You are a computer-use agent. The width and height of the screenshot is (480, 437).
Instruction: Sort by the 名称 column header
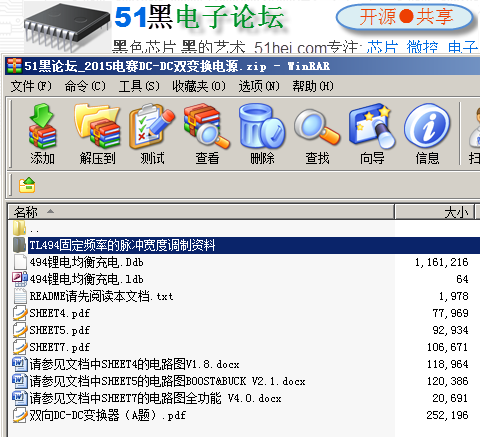tap(201, 212)
